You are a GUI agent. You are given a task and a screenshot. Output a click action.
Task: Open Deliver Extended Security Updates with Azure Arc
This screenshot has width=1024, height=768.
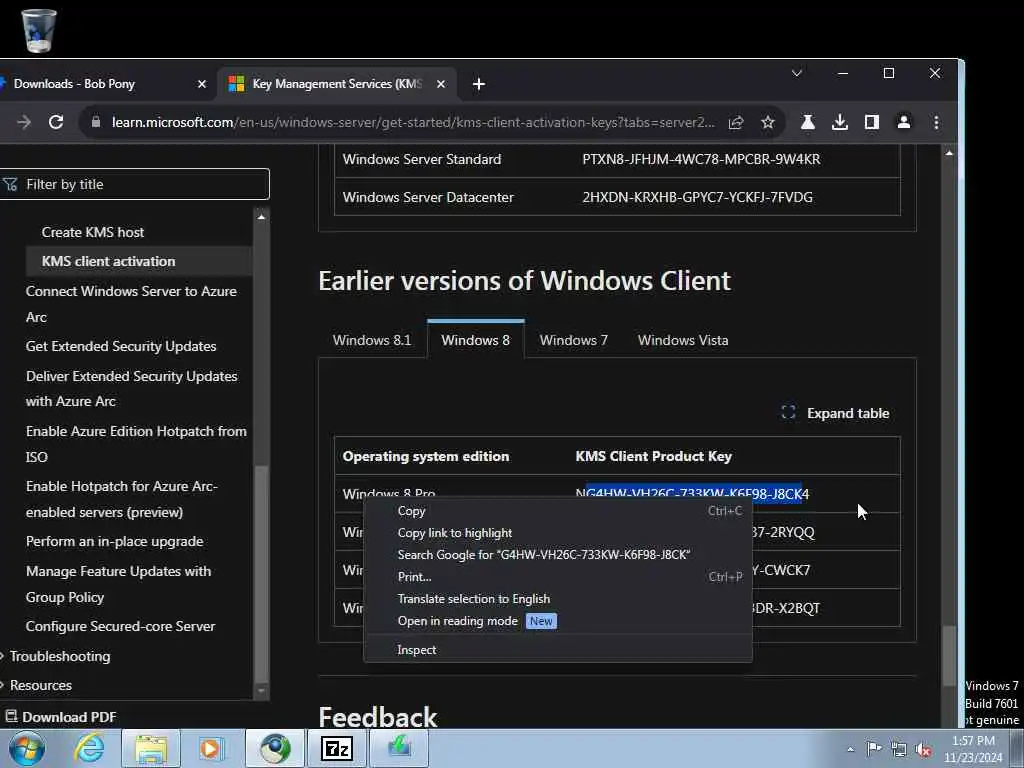[x=131, y=389]
